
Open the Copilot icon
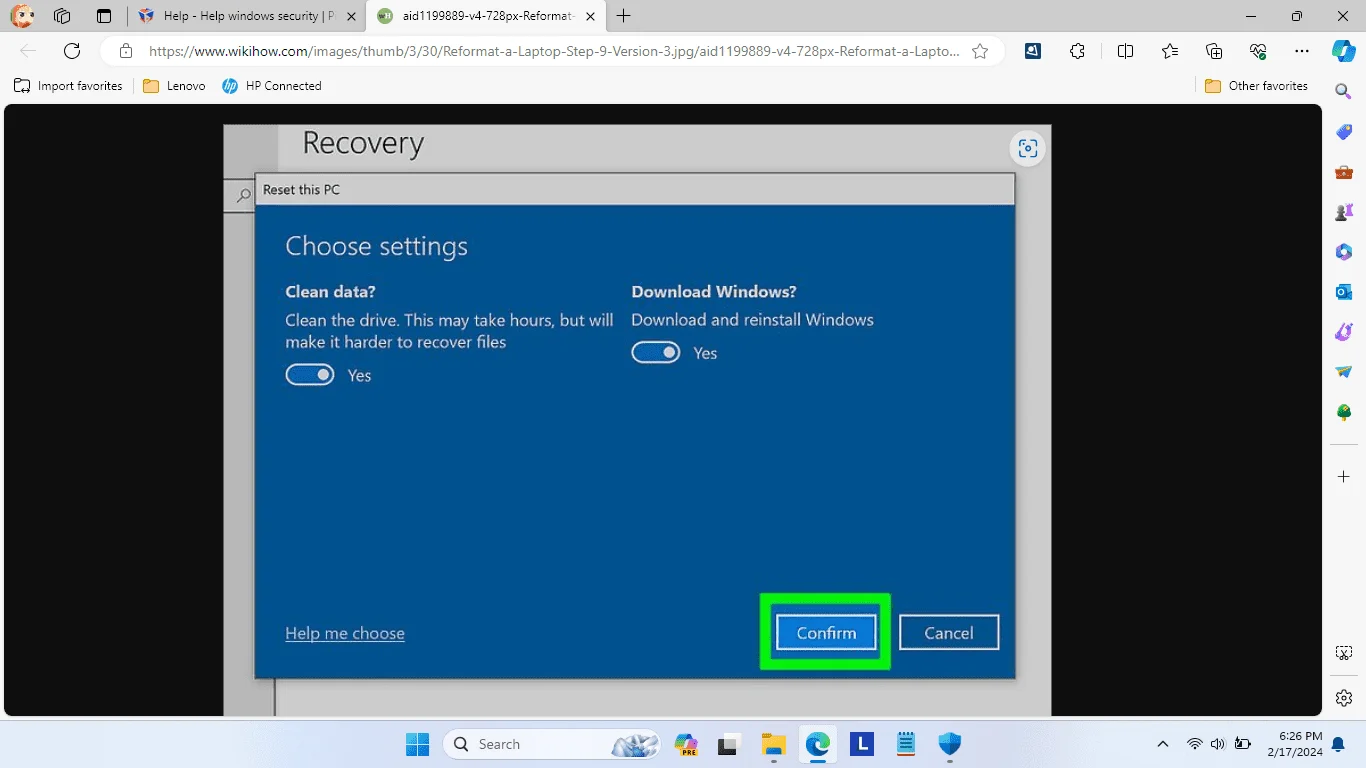tap(1344, 51)
